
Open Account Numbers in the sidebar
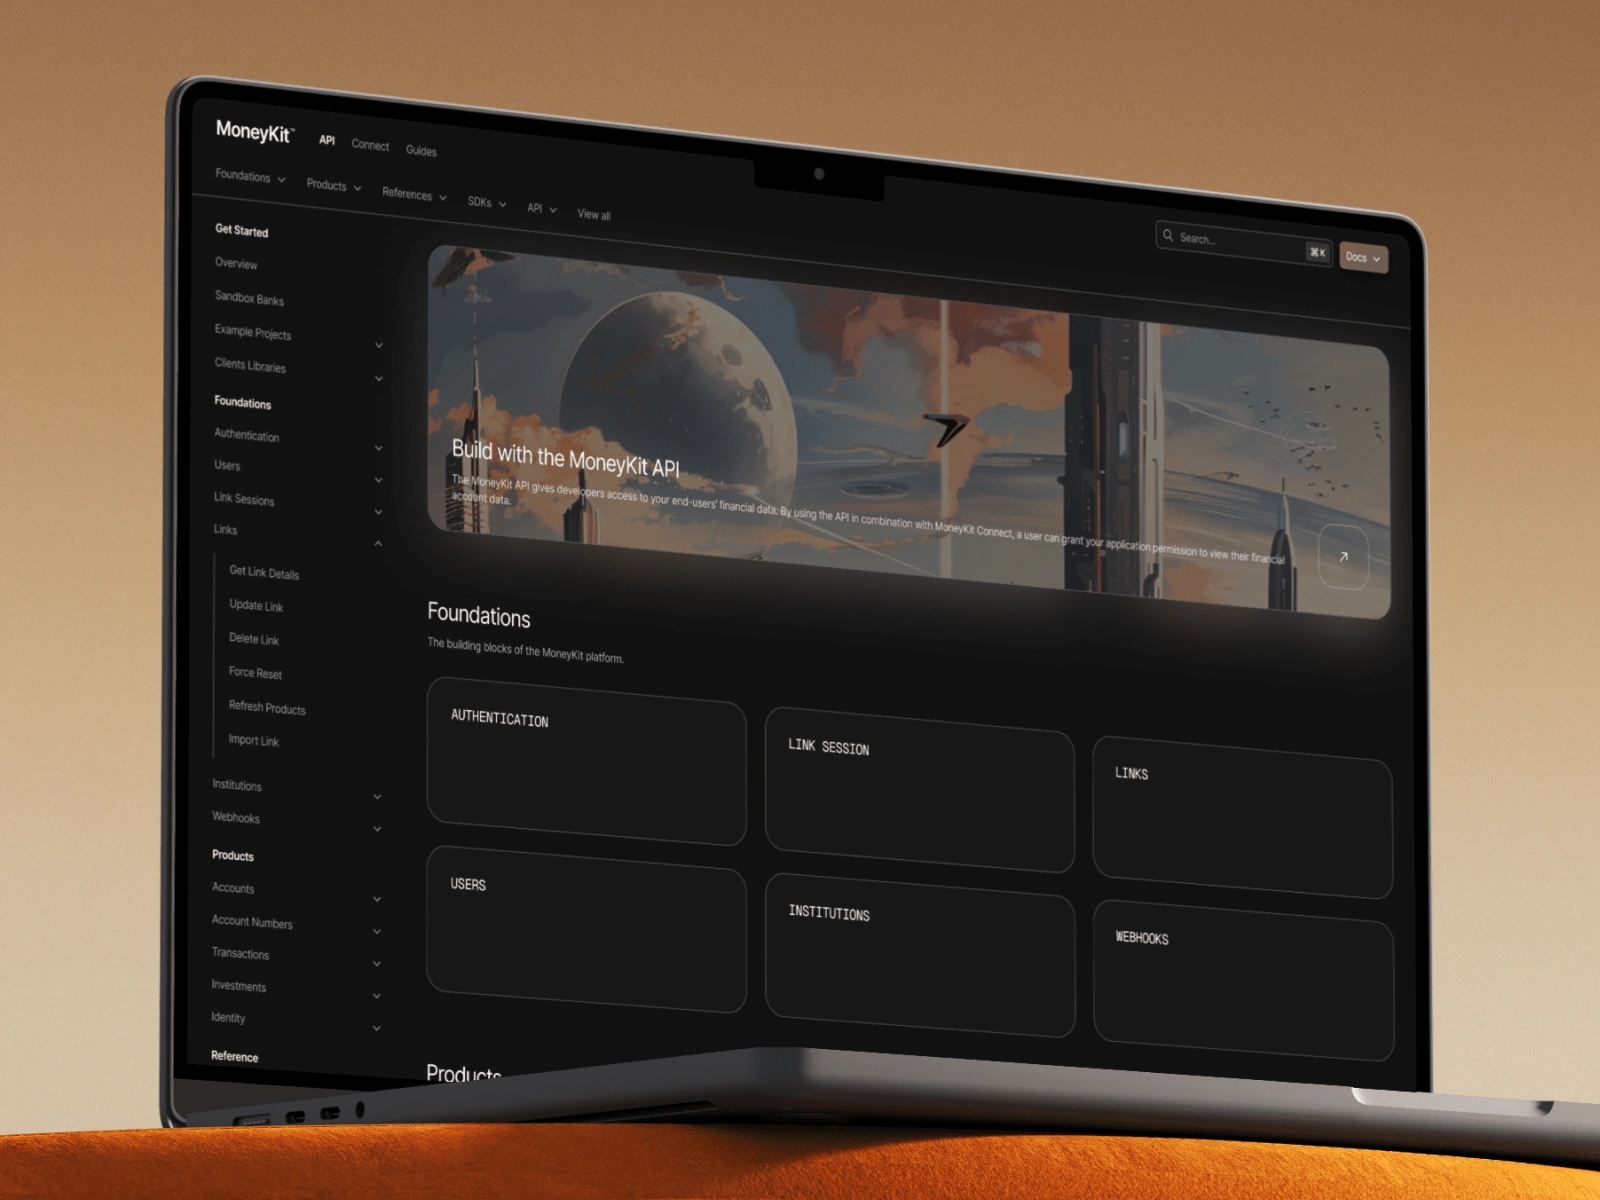pos(252,922)
